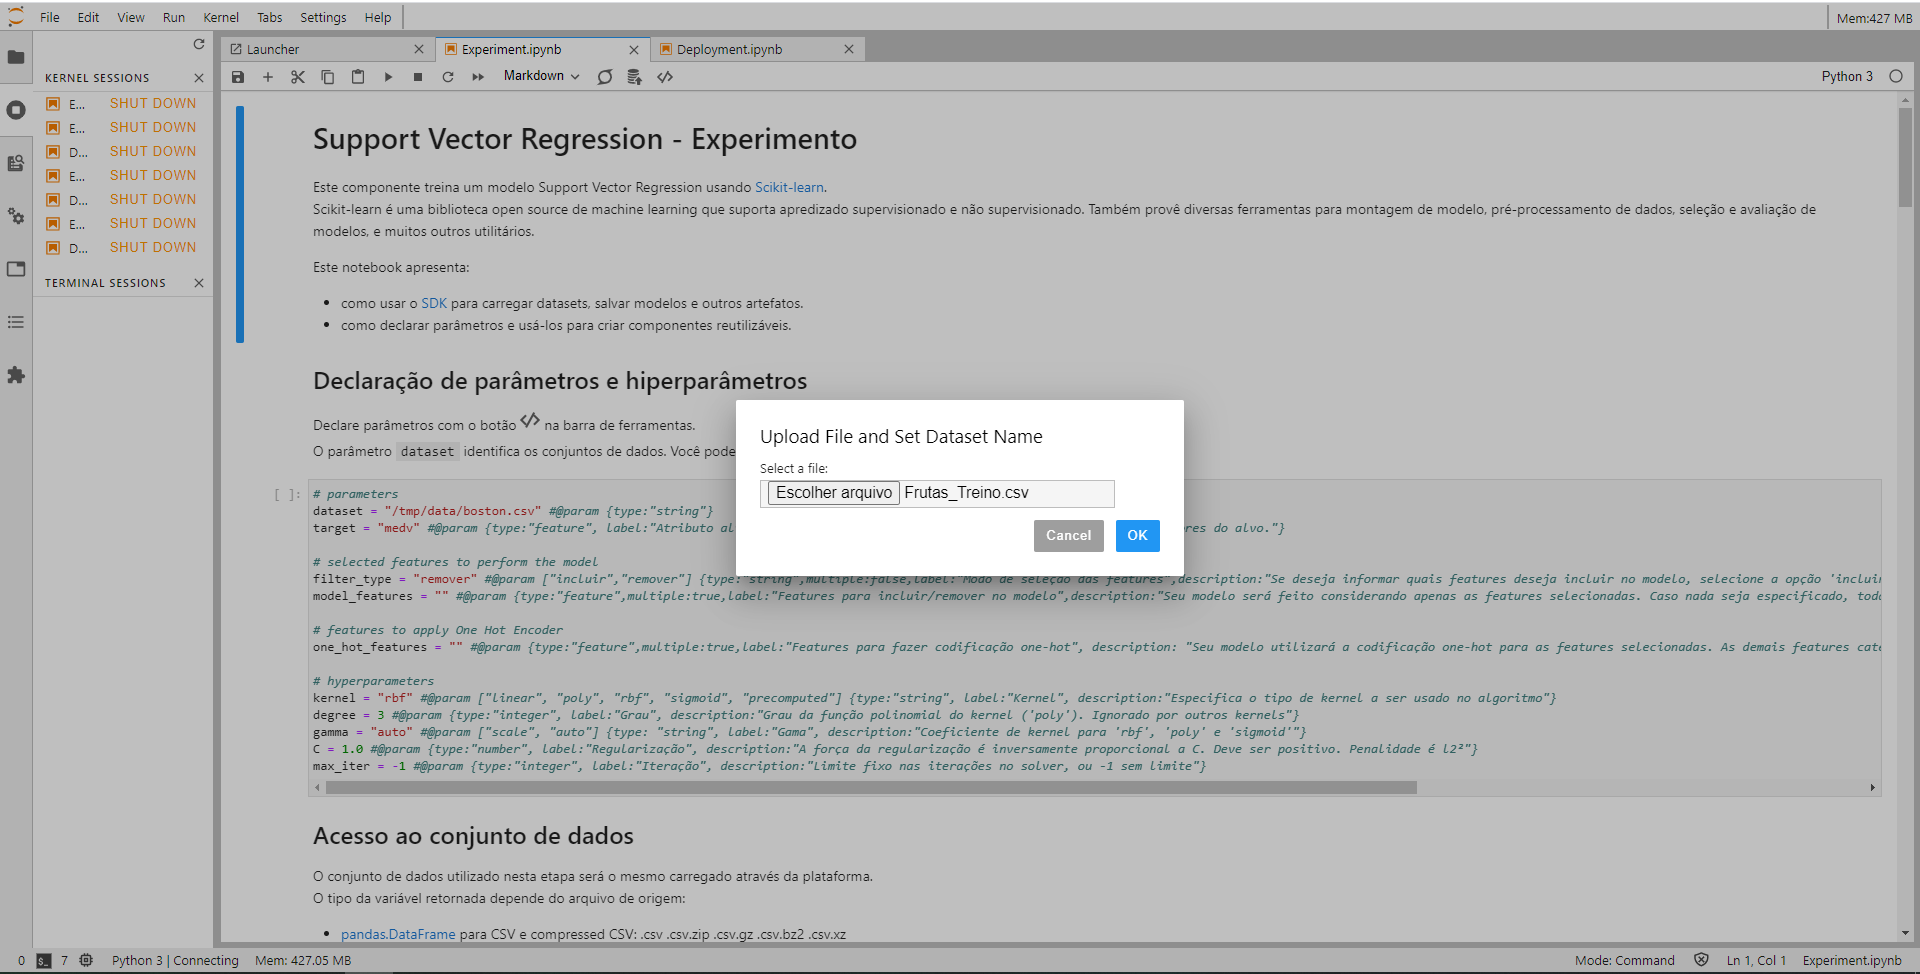The width and height of the screenshot is (1920, 974).
Task: Close the Experiment.ipynb tab
Action: (x=634, y=49)
